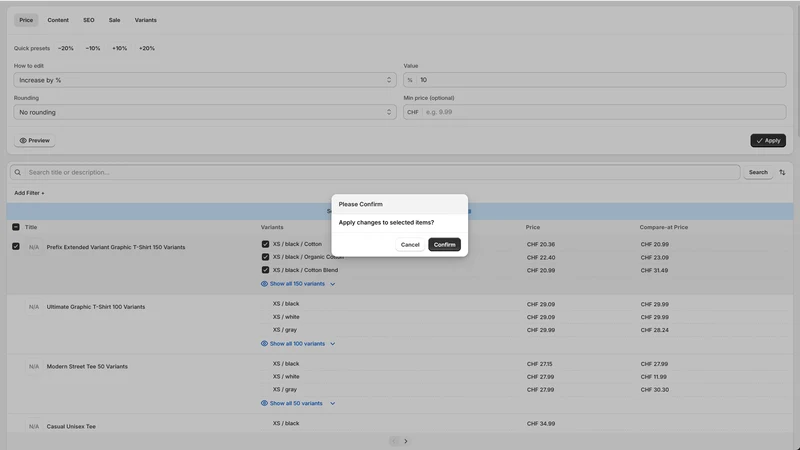Apply the +10% quick preset
Screen dimensions: 800x450
[119, 48]
